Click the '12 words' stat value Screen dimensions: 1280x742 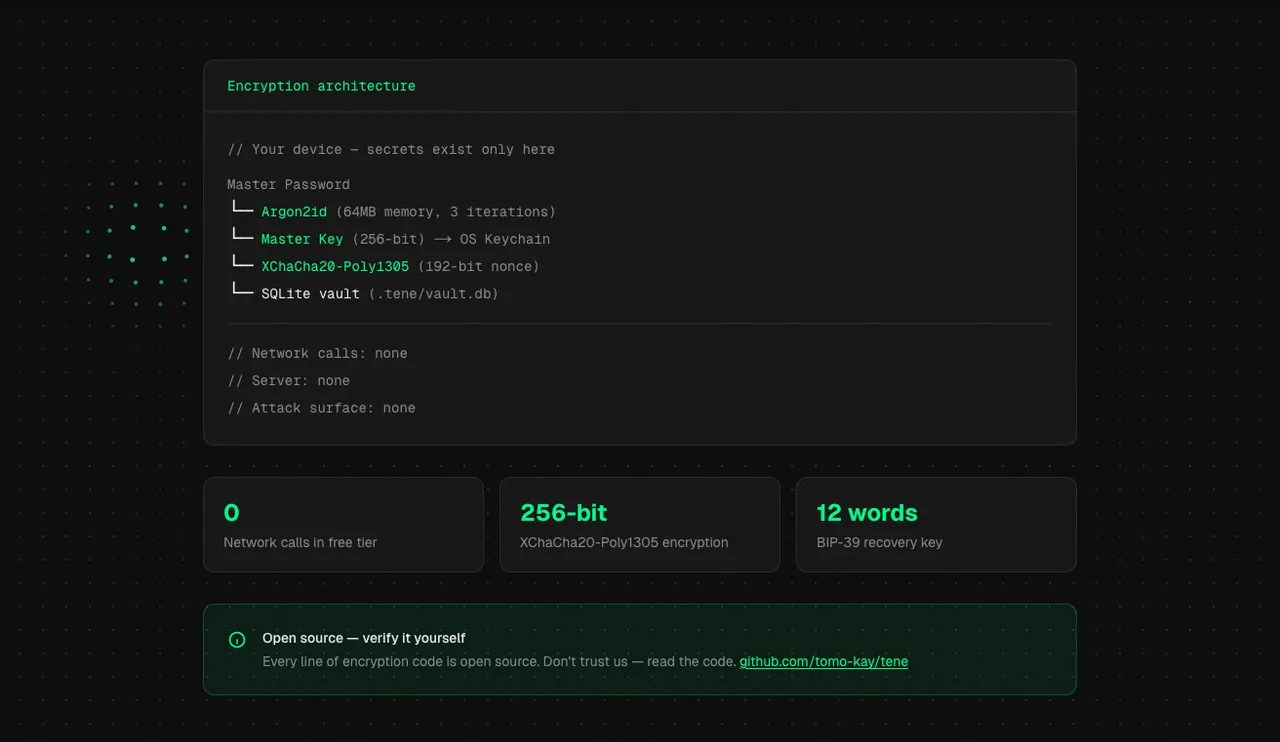tap(867, 513)
